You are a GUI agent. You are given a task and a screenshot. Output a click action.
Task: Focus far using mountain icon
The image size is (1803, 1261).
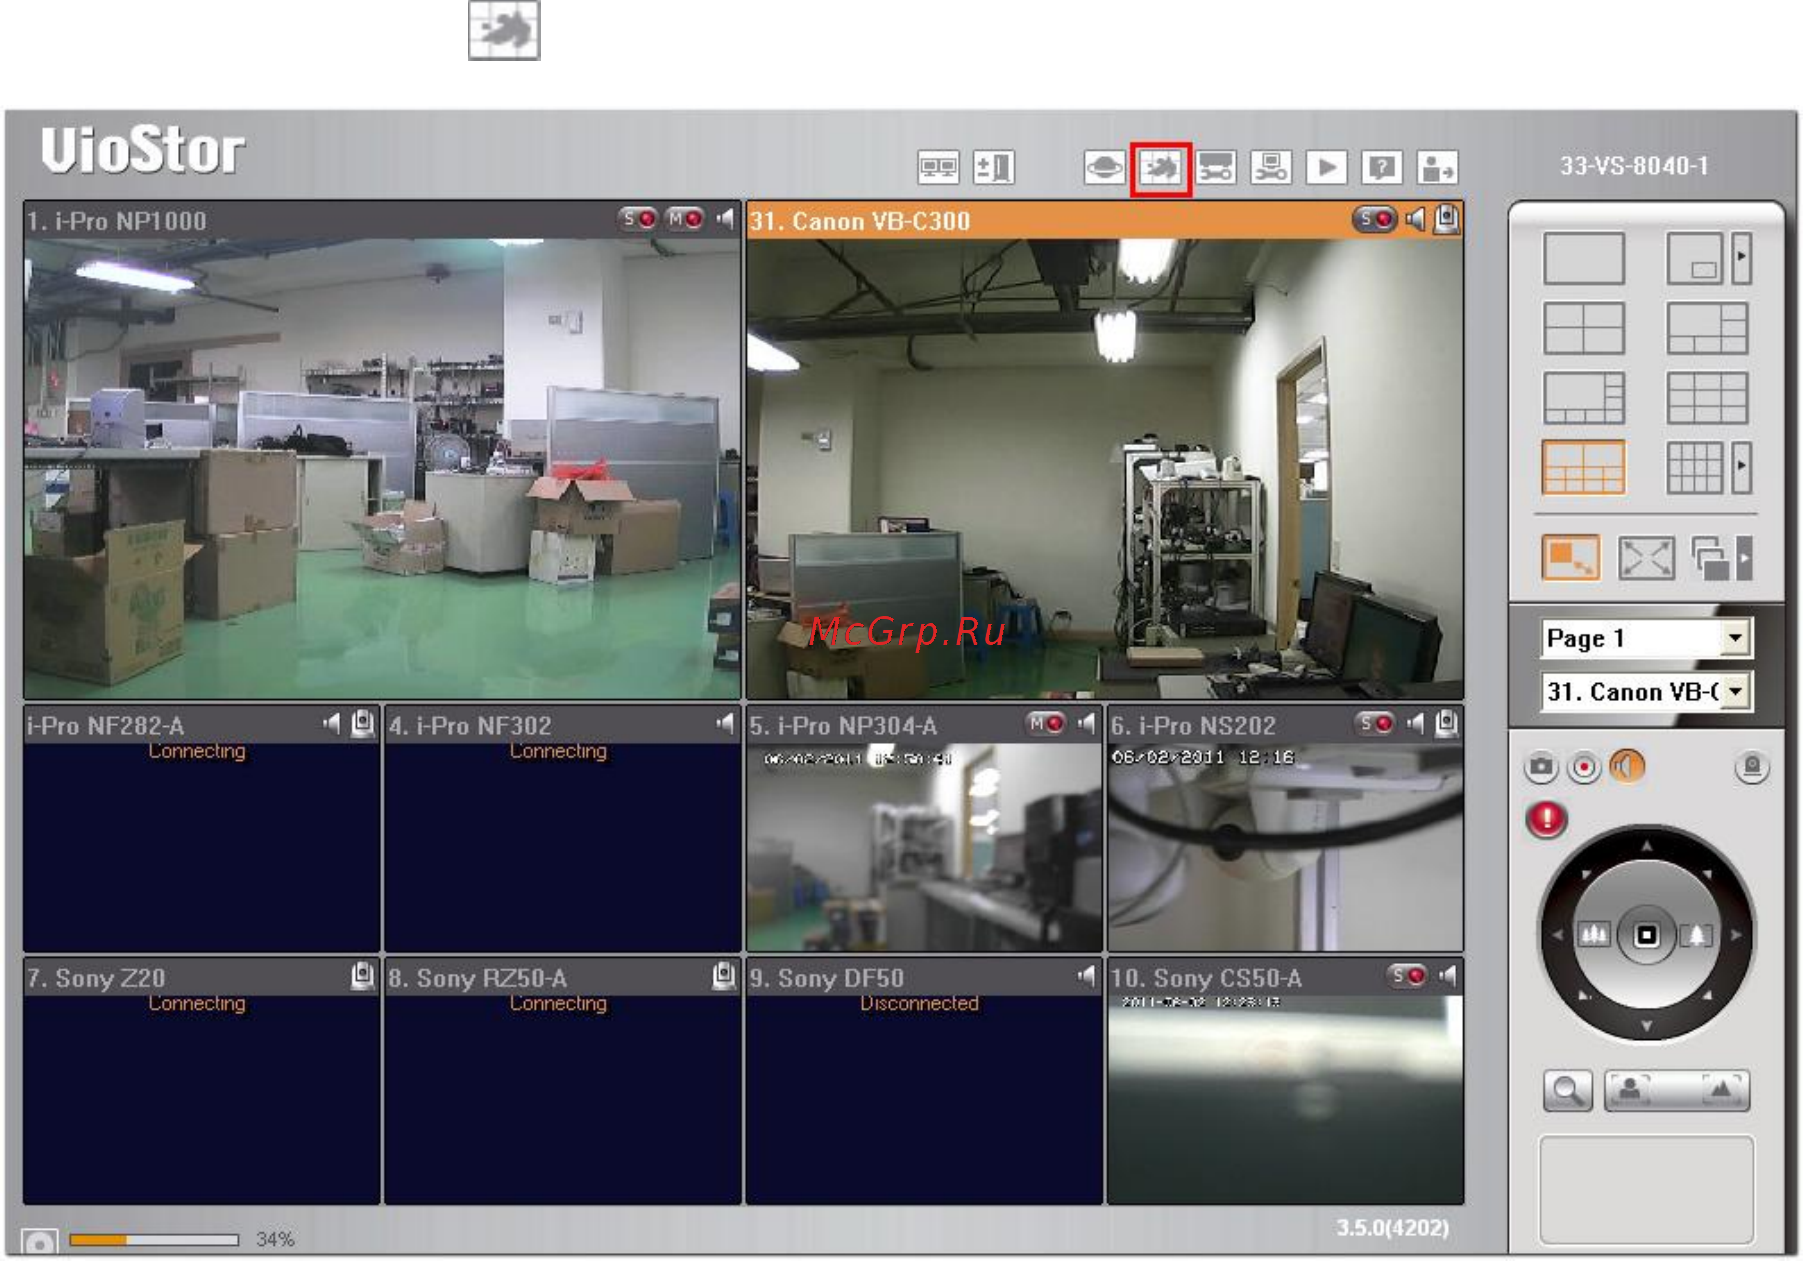pyautogui.click(x=1720, y=1090)
